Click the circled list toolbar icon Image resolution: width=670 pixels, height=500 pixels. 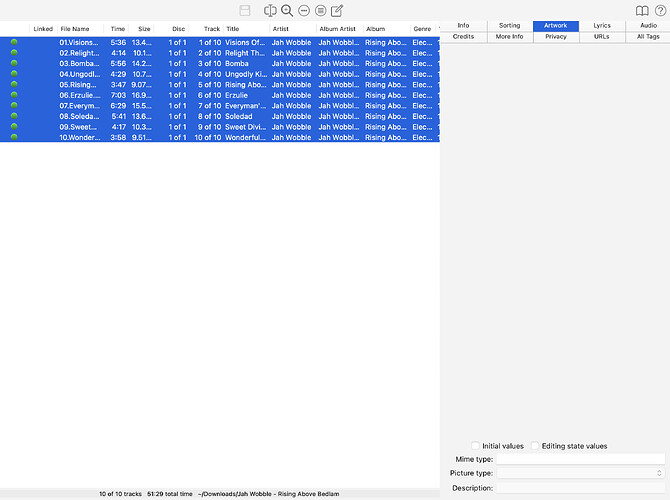[320, 10]
